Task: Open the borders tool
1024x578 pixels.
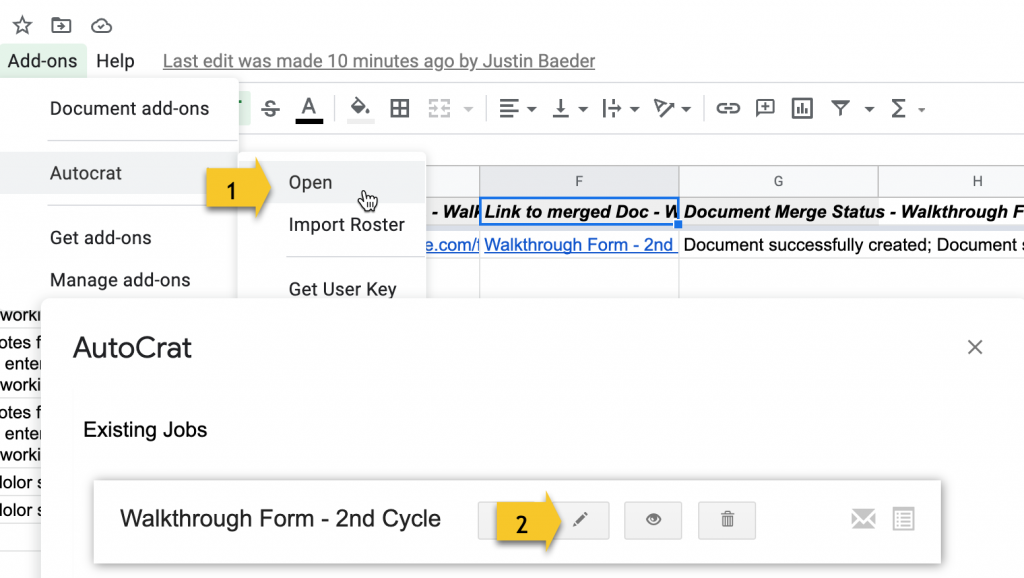Action: coord(400,108)
